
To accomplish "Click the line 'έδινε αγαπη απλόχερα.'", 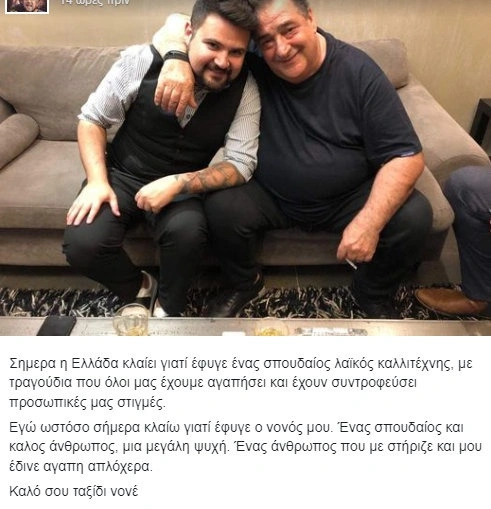I will click(81, 466).
